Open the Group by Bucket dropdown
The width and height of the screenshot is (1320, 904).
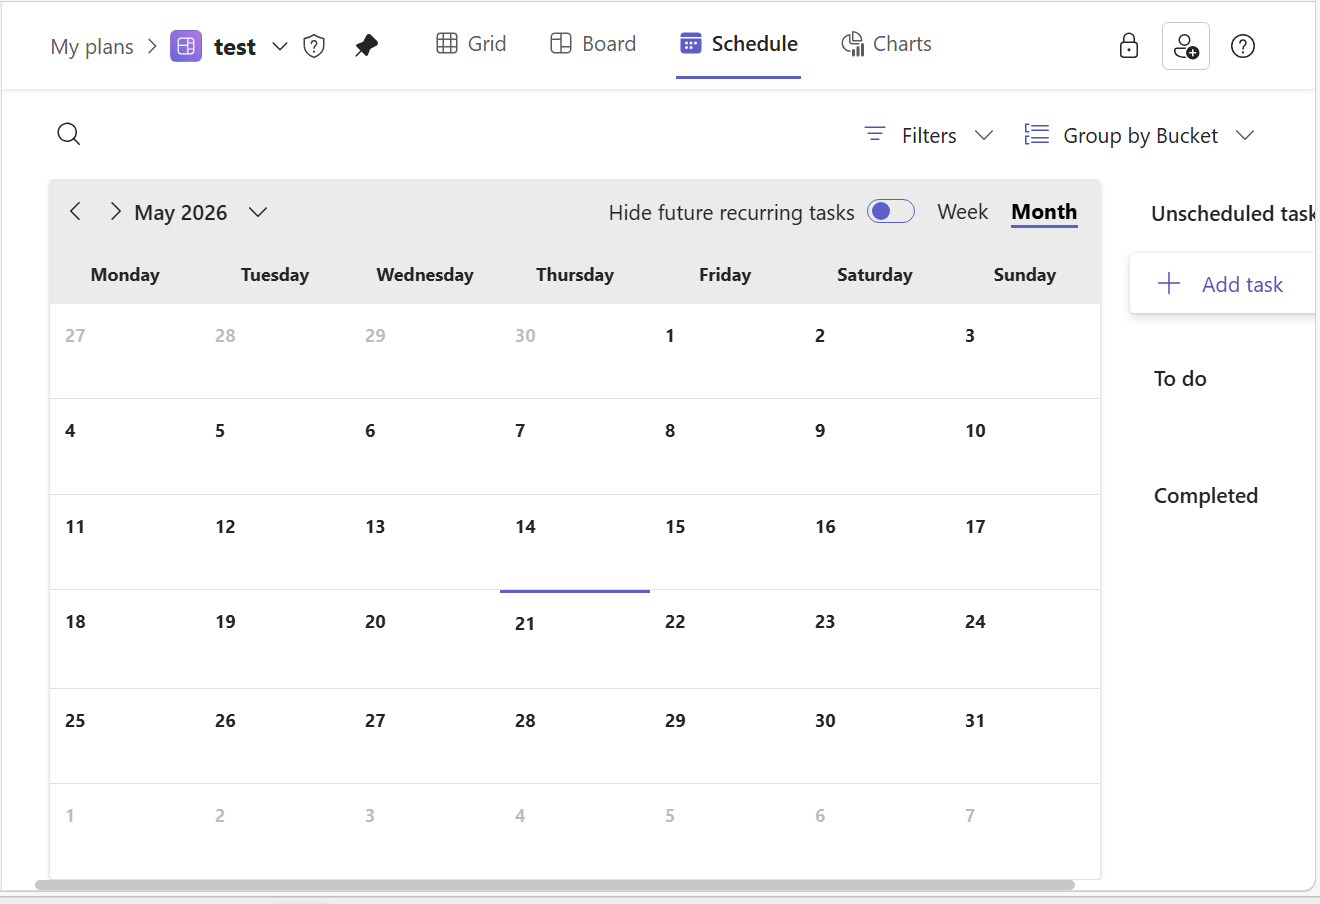pyautogui.click(x=1139, y=135)
